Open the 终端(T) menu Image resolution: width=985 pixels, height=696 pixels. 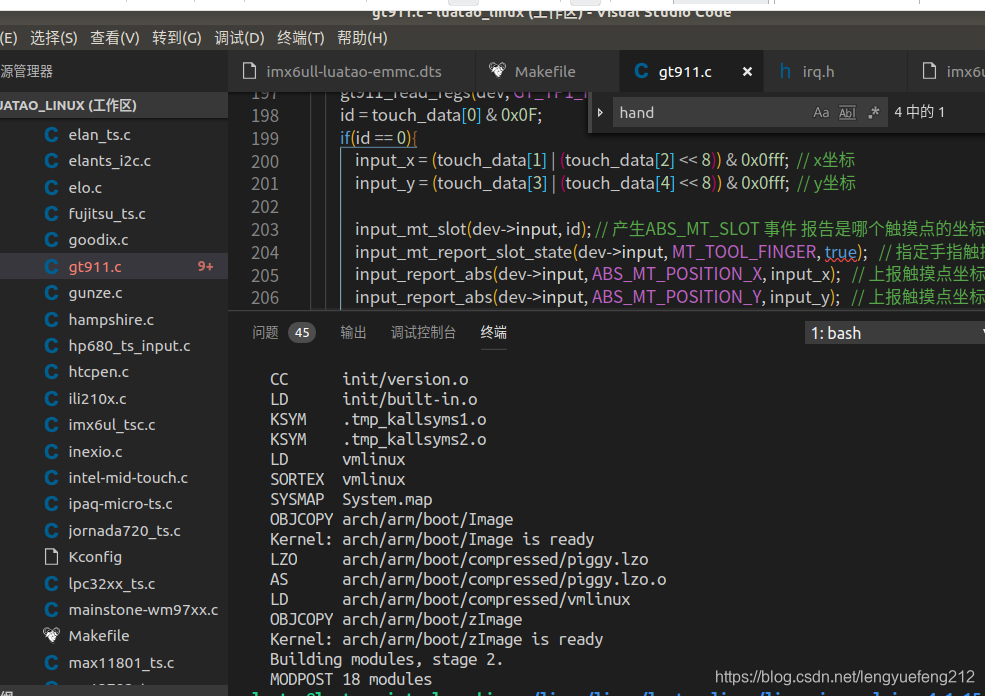pos(301,38)
